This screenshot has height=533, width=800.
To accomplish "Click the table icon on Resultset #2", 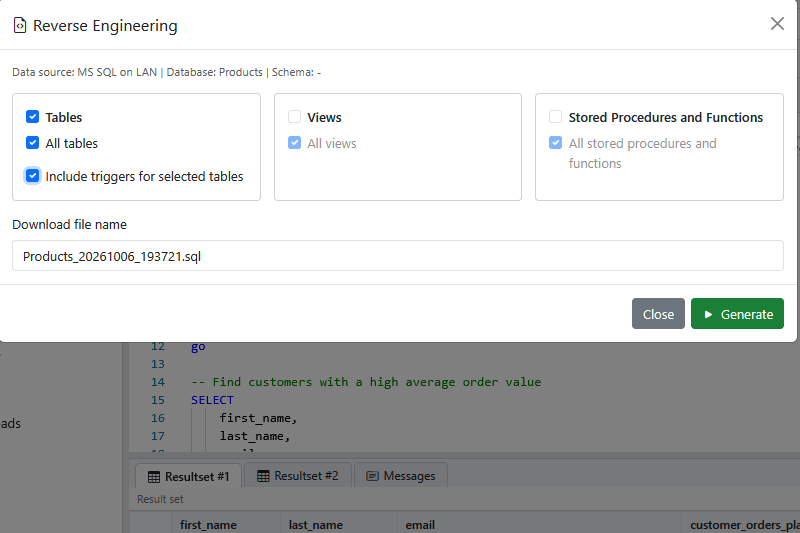I will 263,476.
